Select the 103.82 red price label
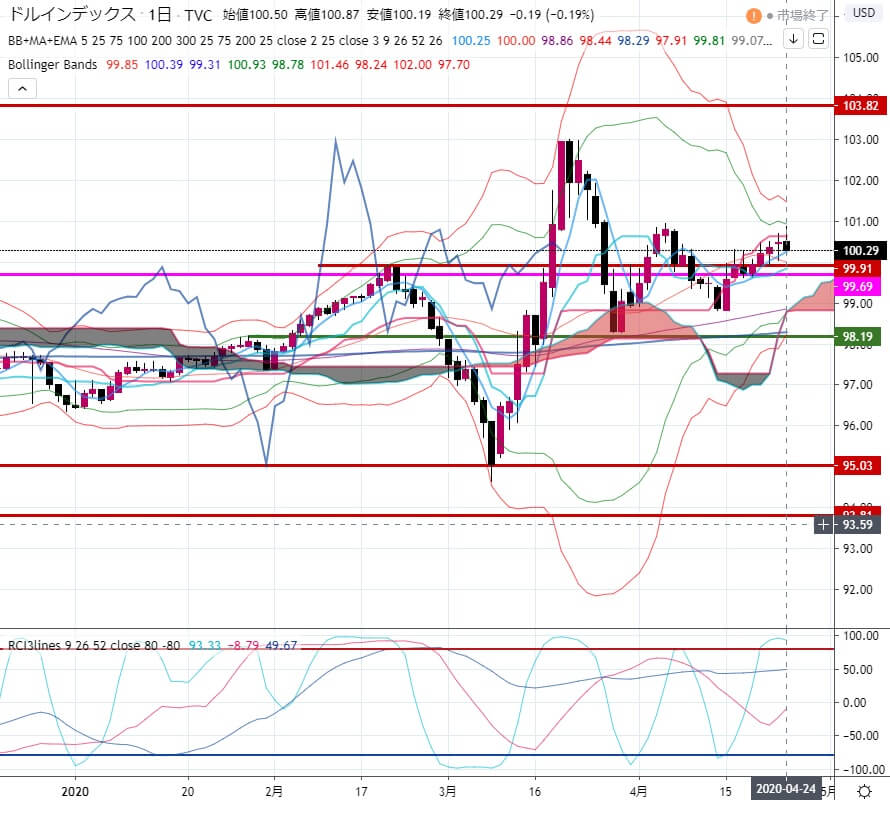890x822 pixels. (860, 106)
